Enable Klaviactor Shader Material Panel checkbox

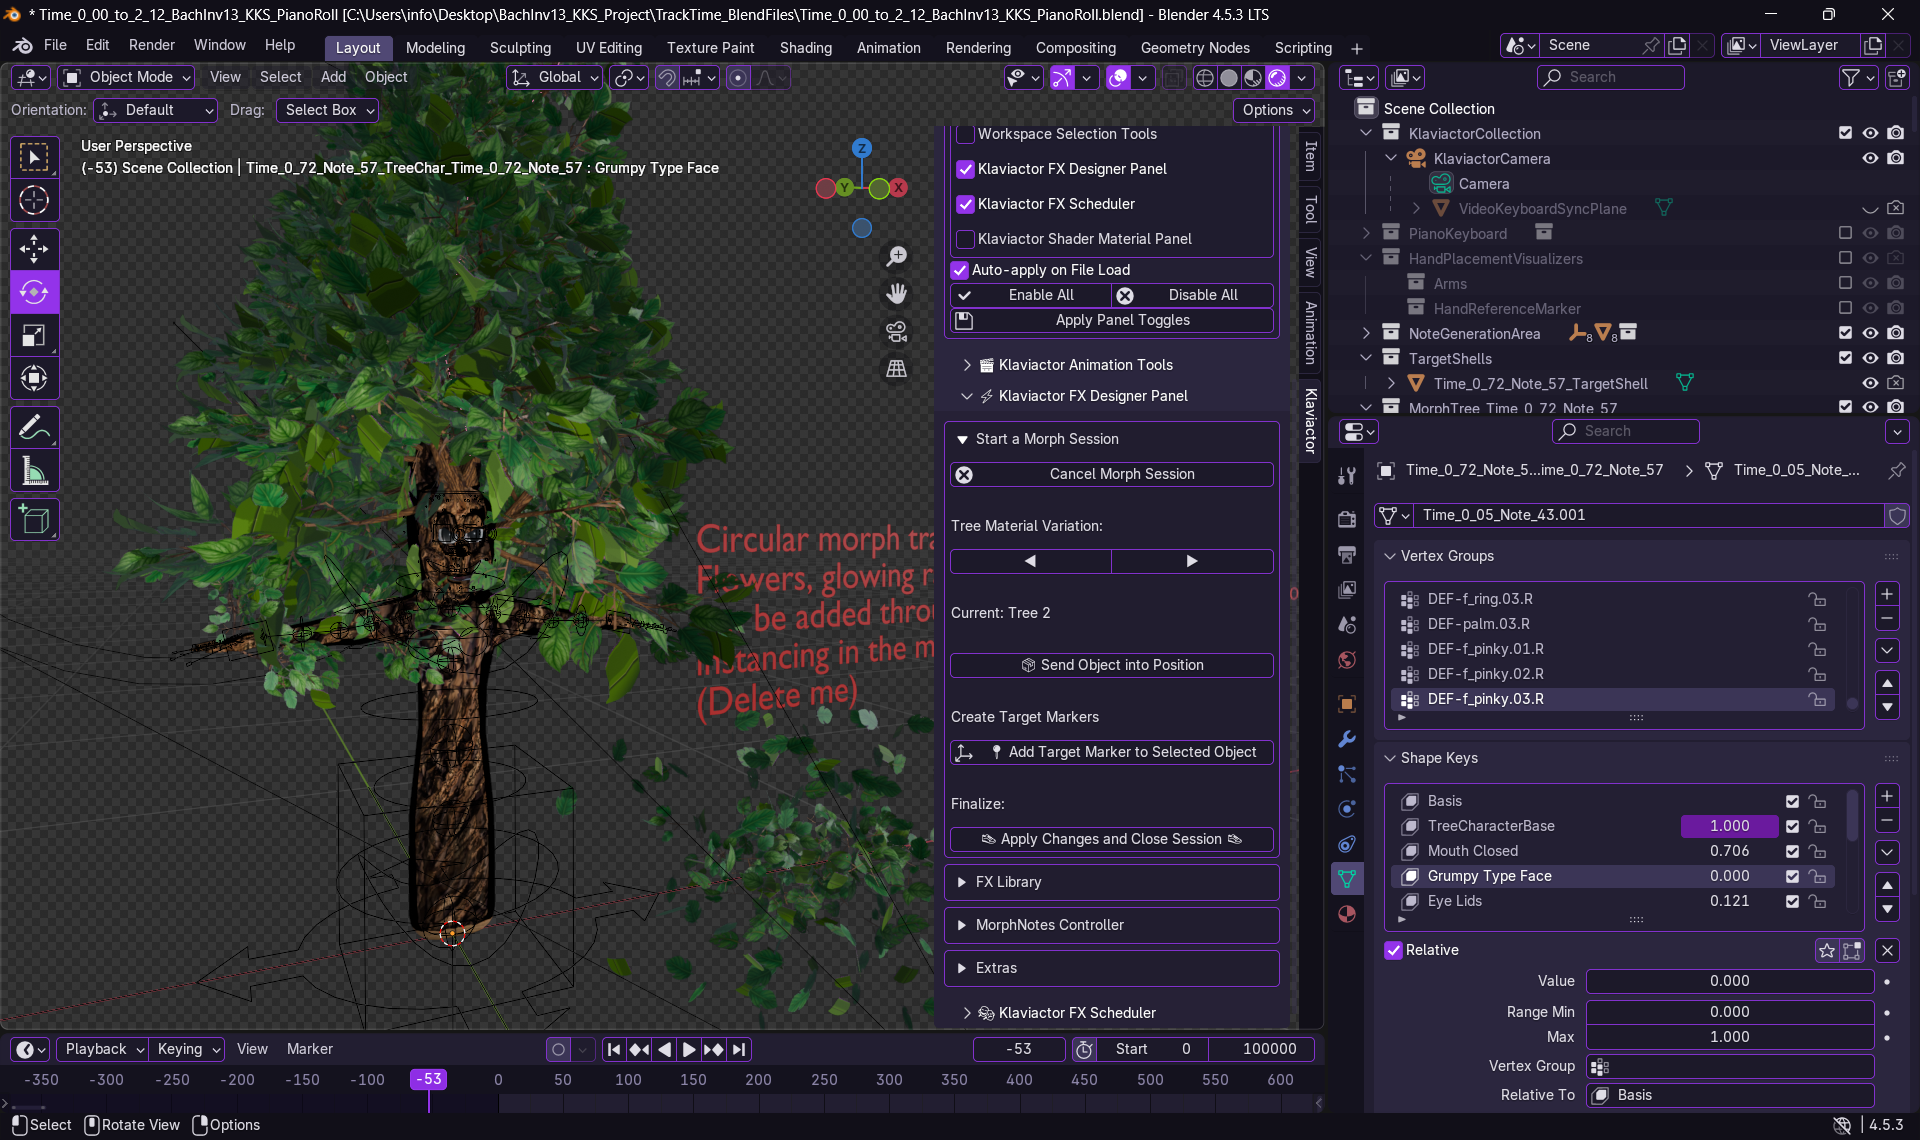[965, 239]
